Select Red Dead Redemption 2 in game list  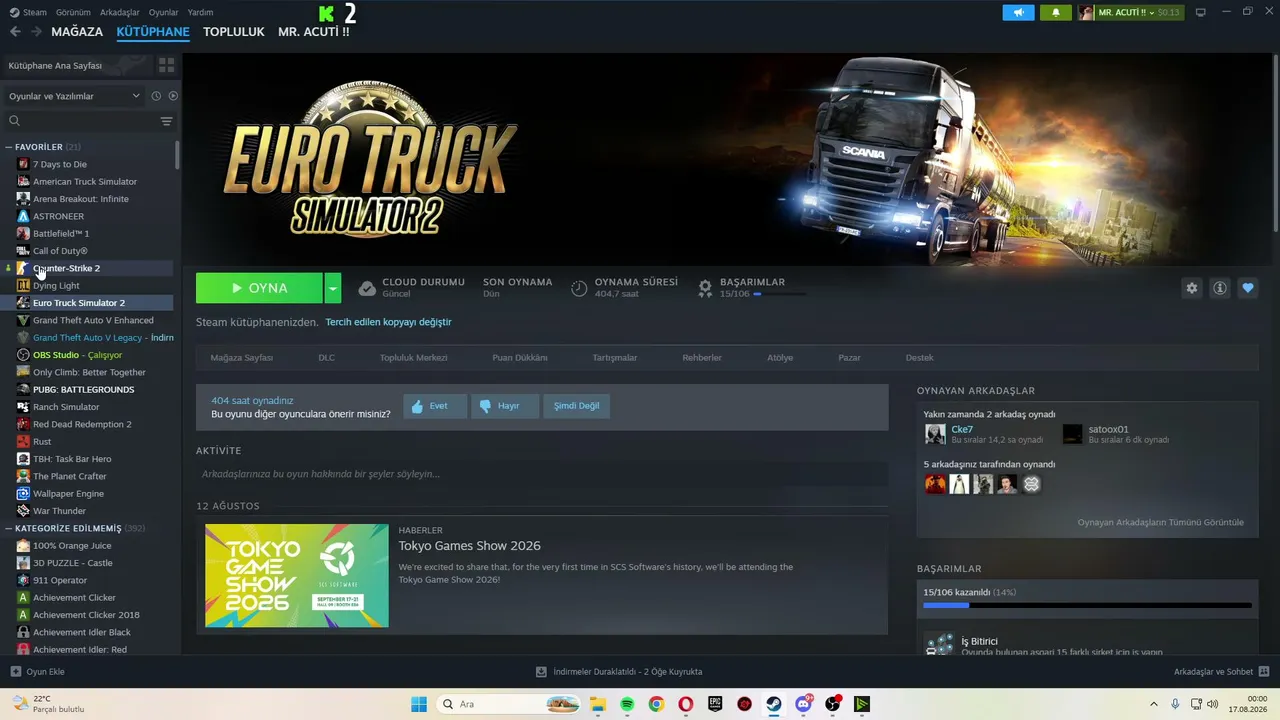tap(82, 424)
